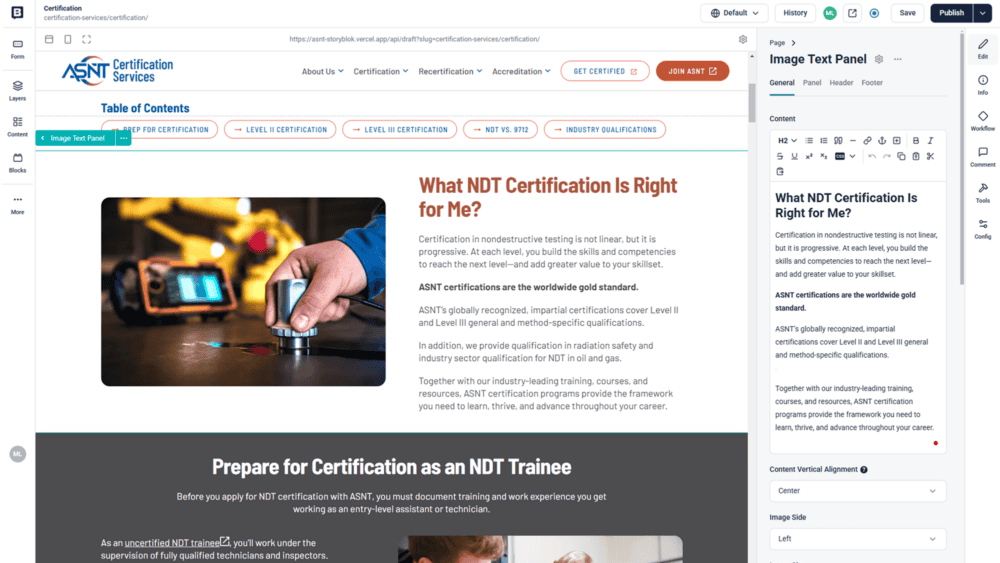The width and height of the screenshot is (1000, 563).
Task: Toggle strikethrough formatting in the editor
Action: [780, 156]
